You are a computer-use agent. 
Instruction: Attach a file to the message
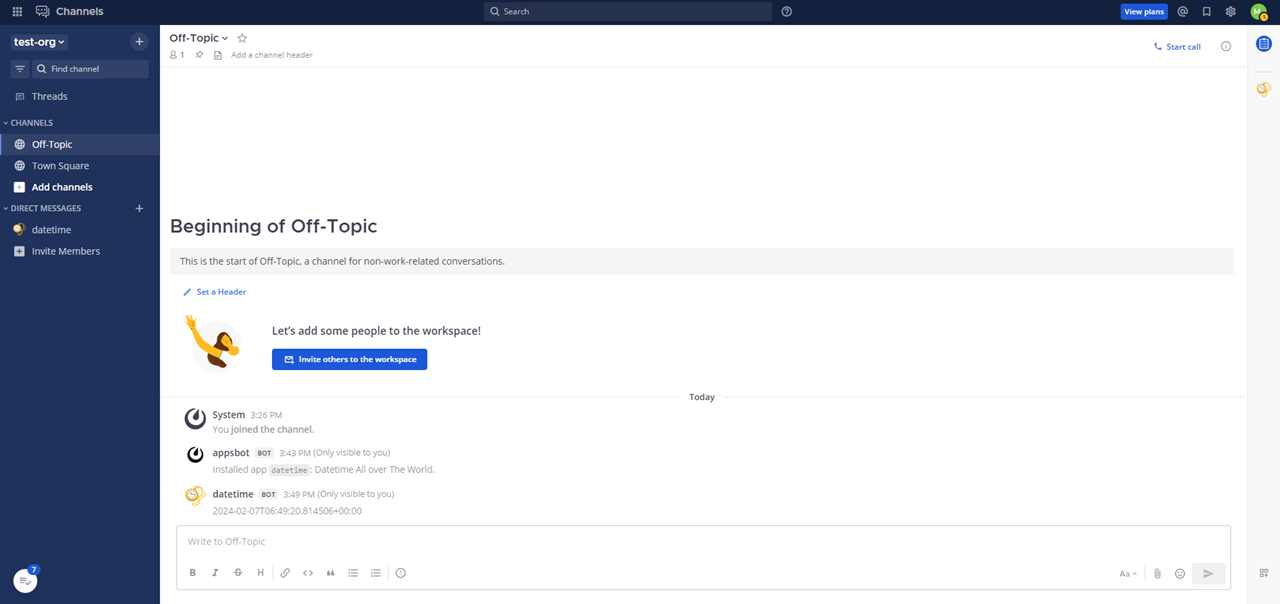click(1157, 573)
